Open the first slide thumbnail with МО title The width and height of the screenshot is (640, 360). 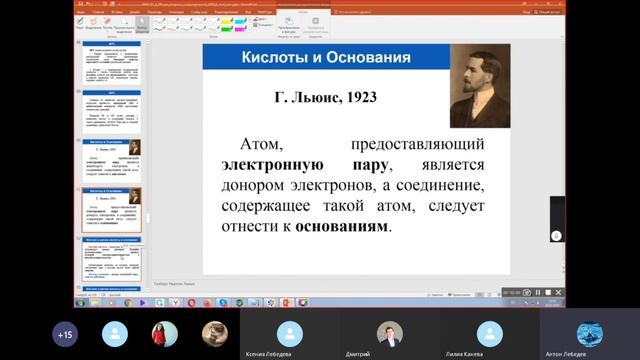[112, 63]
